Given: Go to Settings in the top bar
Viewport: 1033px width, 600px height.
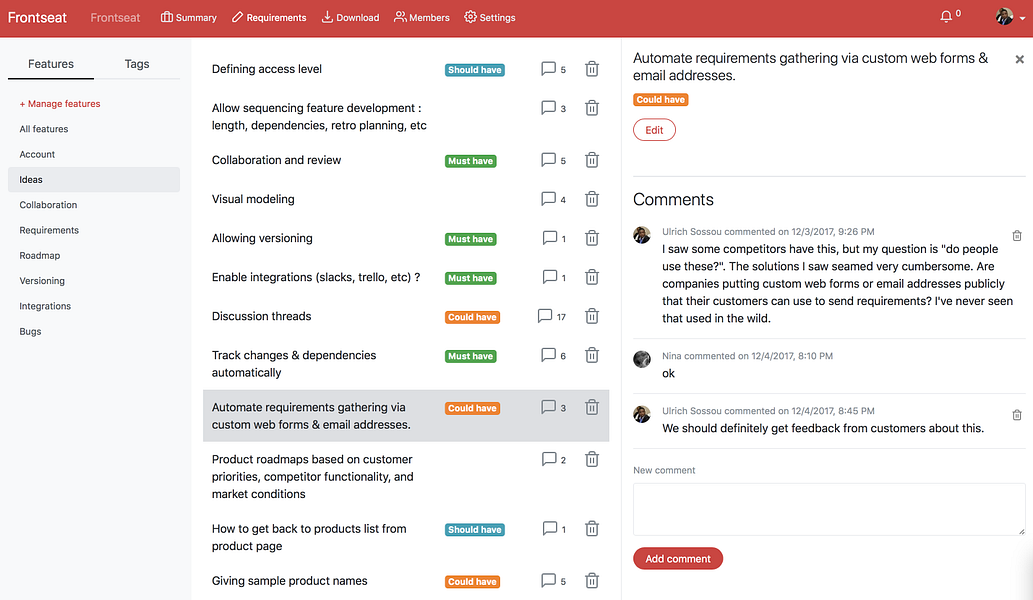Looking at the screenshot, I should click(x=489, y=17).
